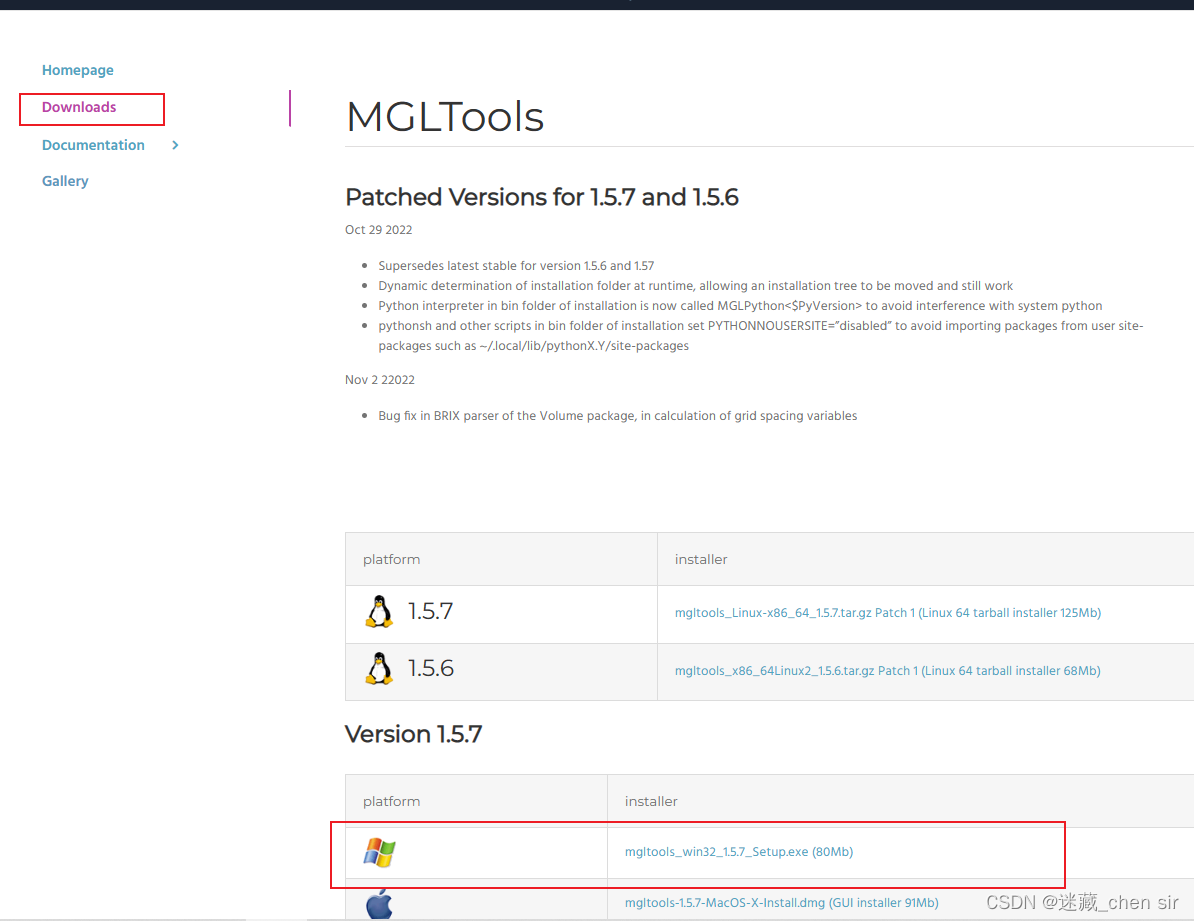Click the 'platform' header in Version 1.5.7 table

coord(391,801)
